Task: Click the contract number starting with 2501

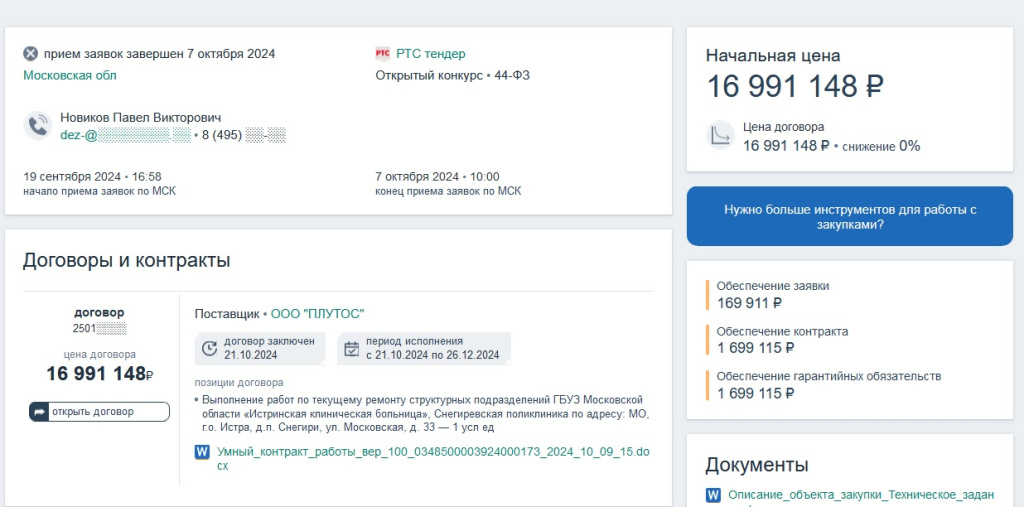Action: (99, 328)
